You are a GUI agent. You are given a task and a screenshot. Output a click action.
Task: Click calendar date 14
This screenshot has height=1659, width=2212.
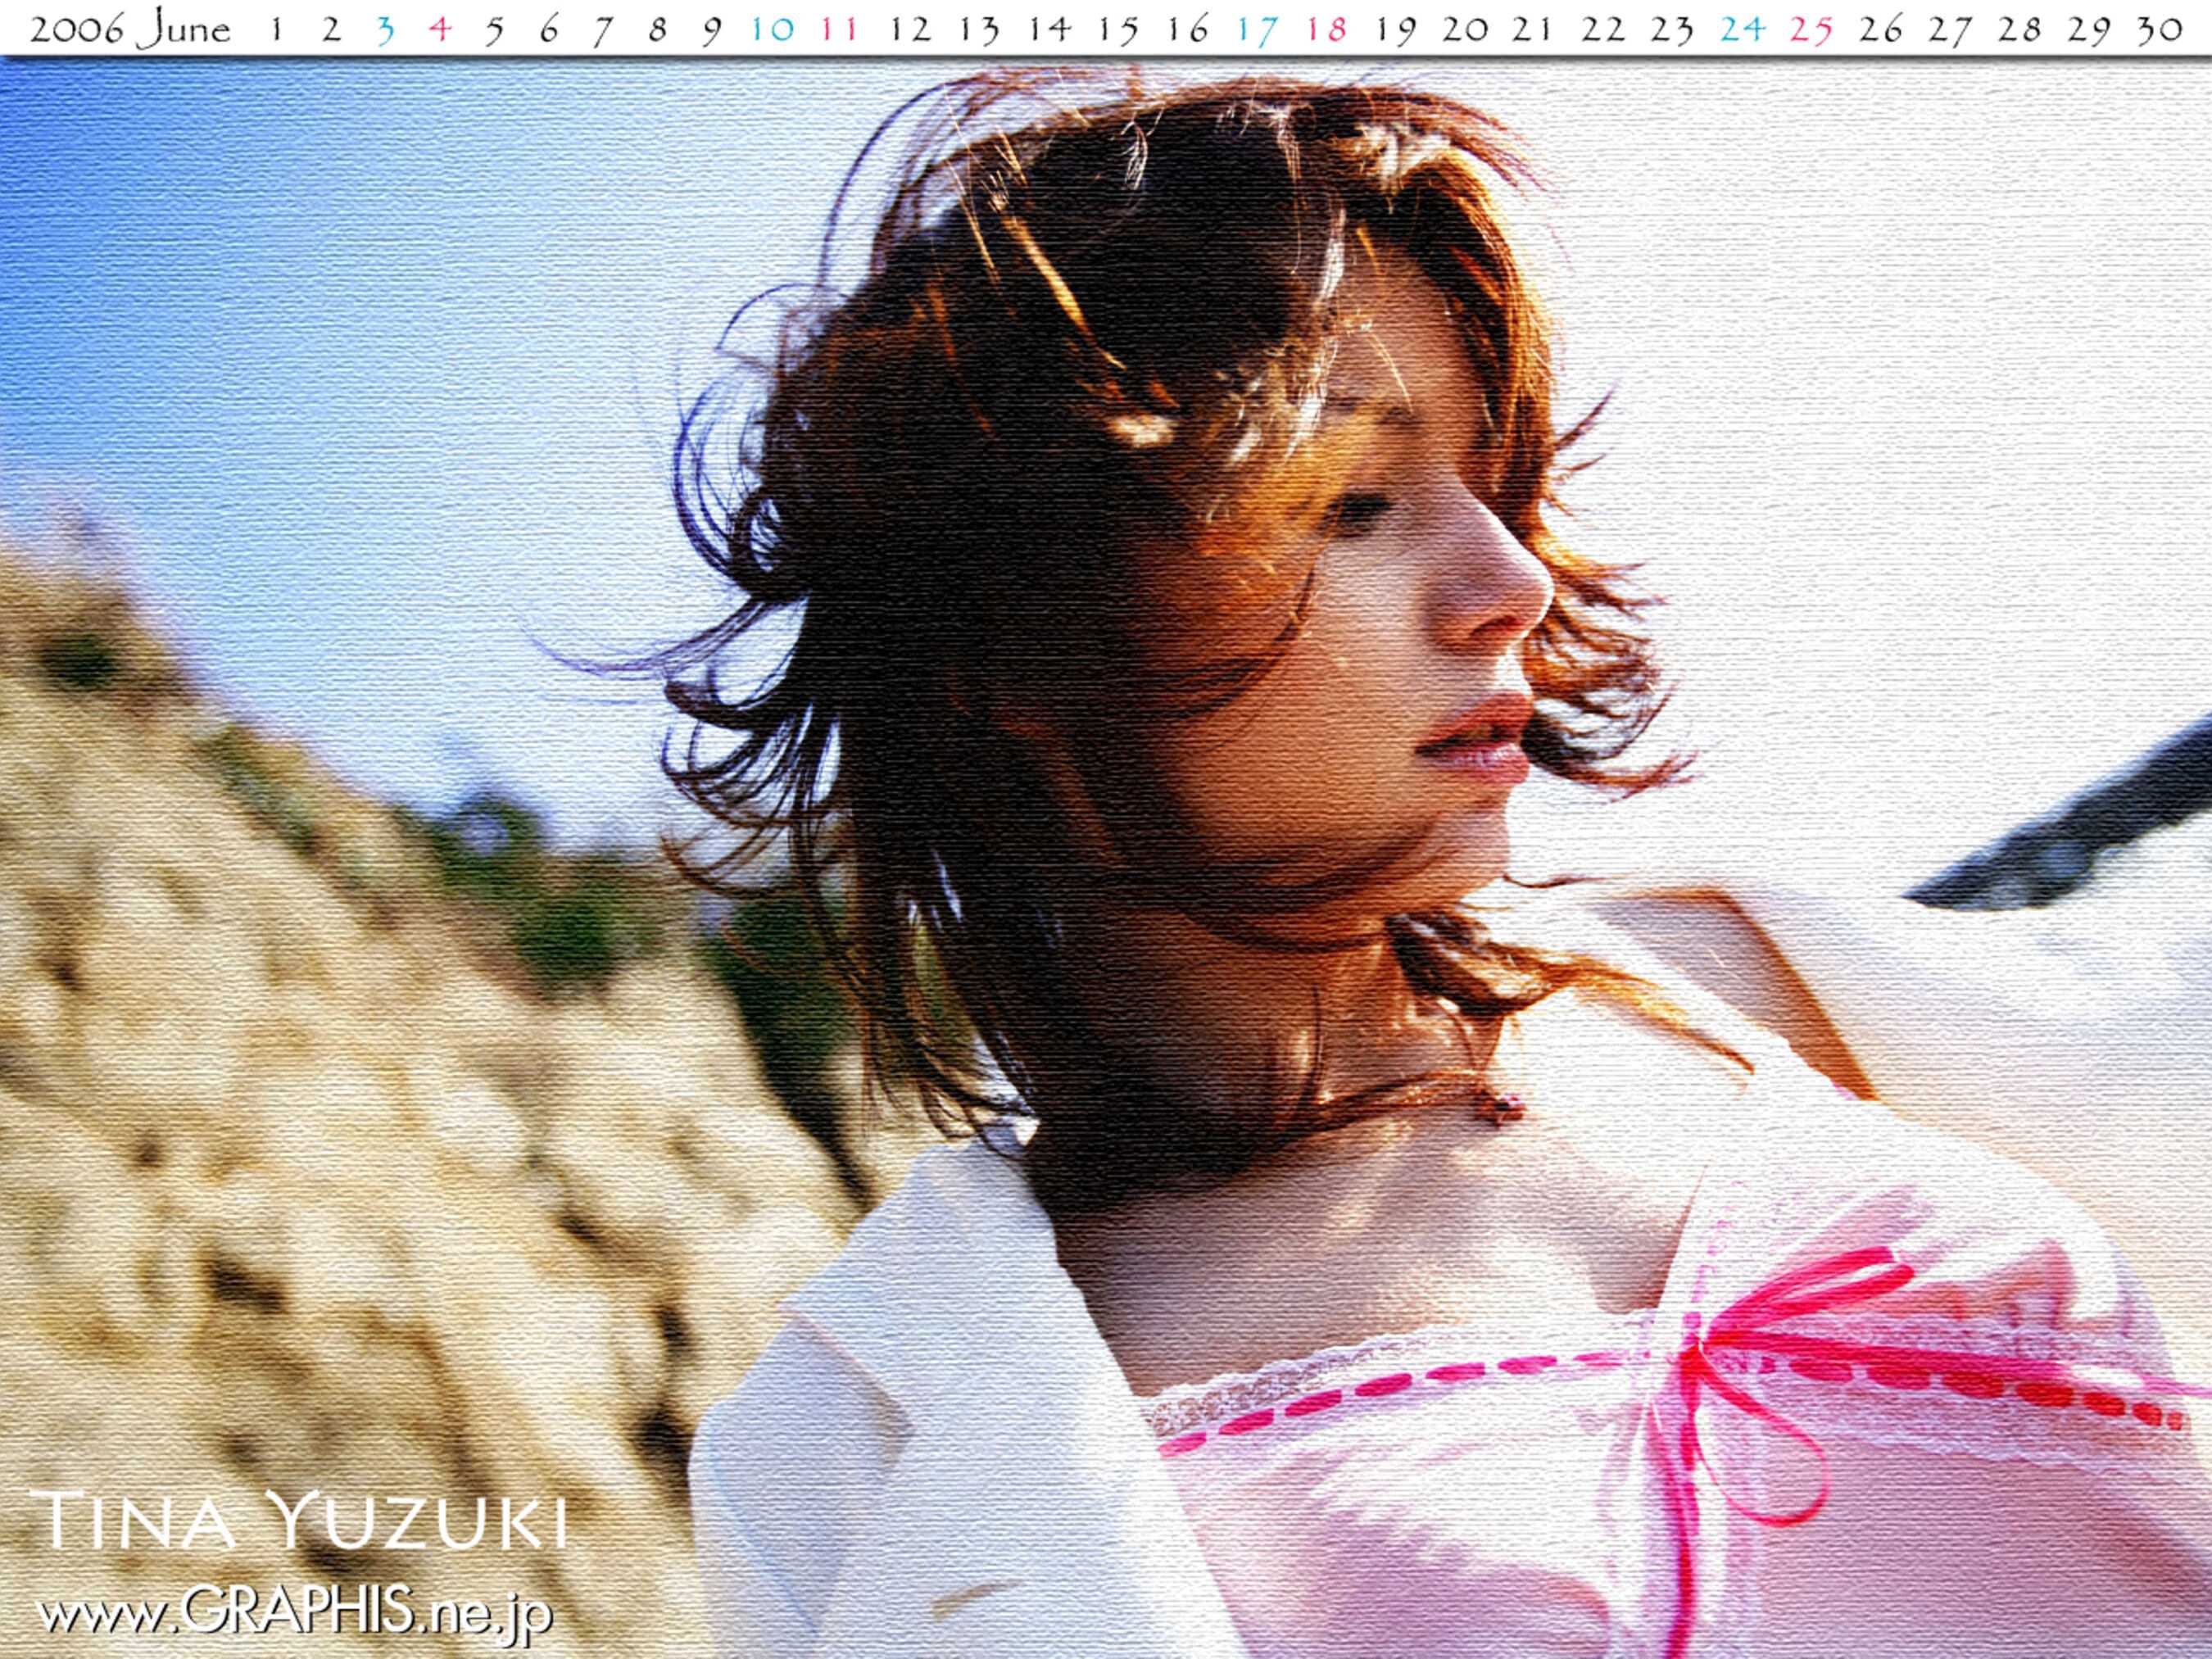[x=1049, y=30]
